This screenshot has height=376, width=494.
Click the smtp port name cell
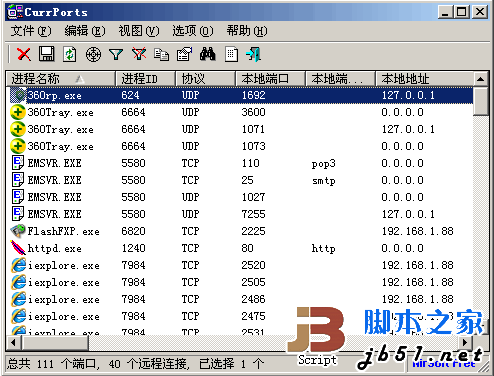[324, 181]
